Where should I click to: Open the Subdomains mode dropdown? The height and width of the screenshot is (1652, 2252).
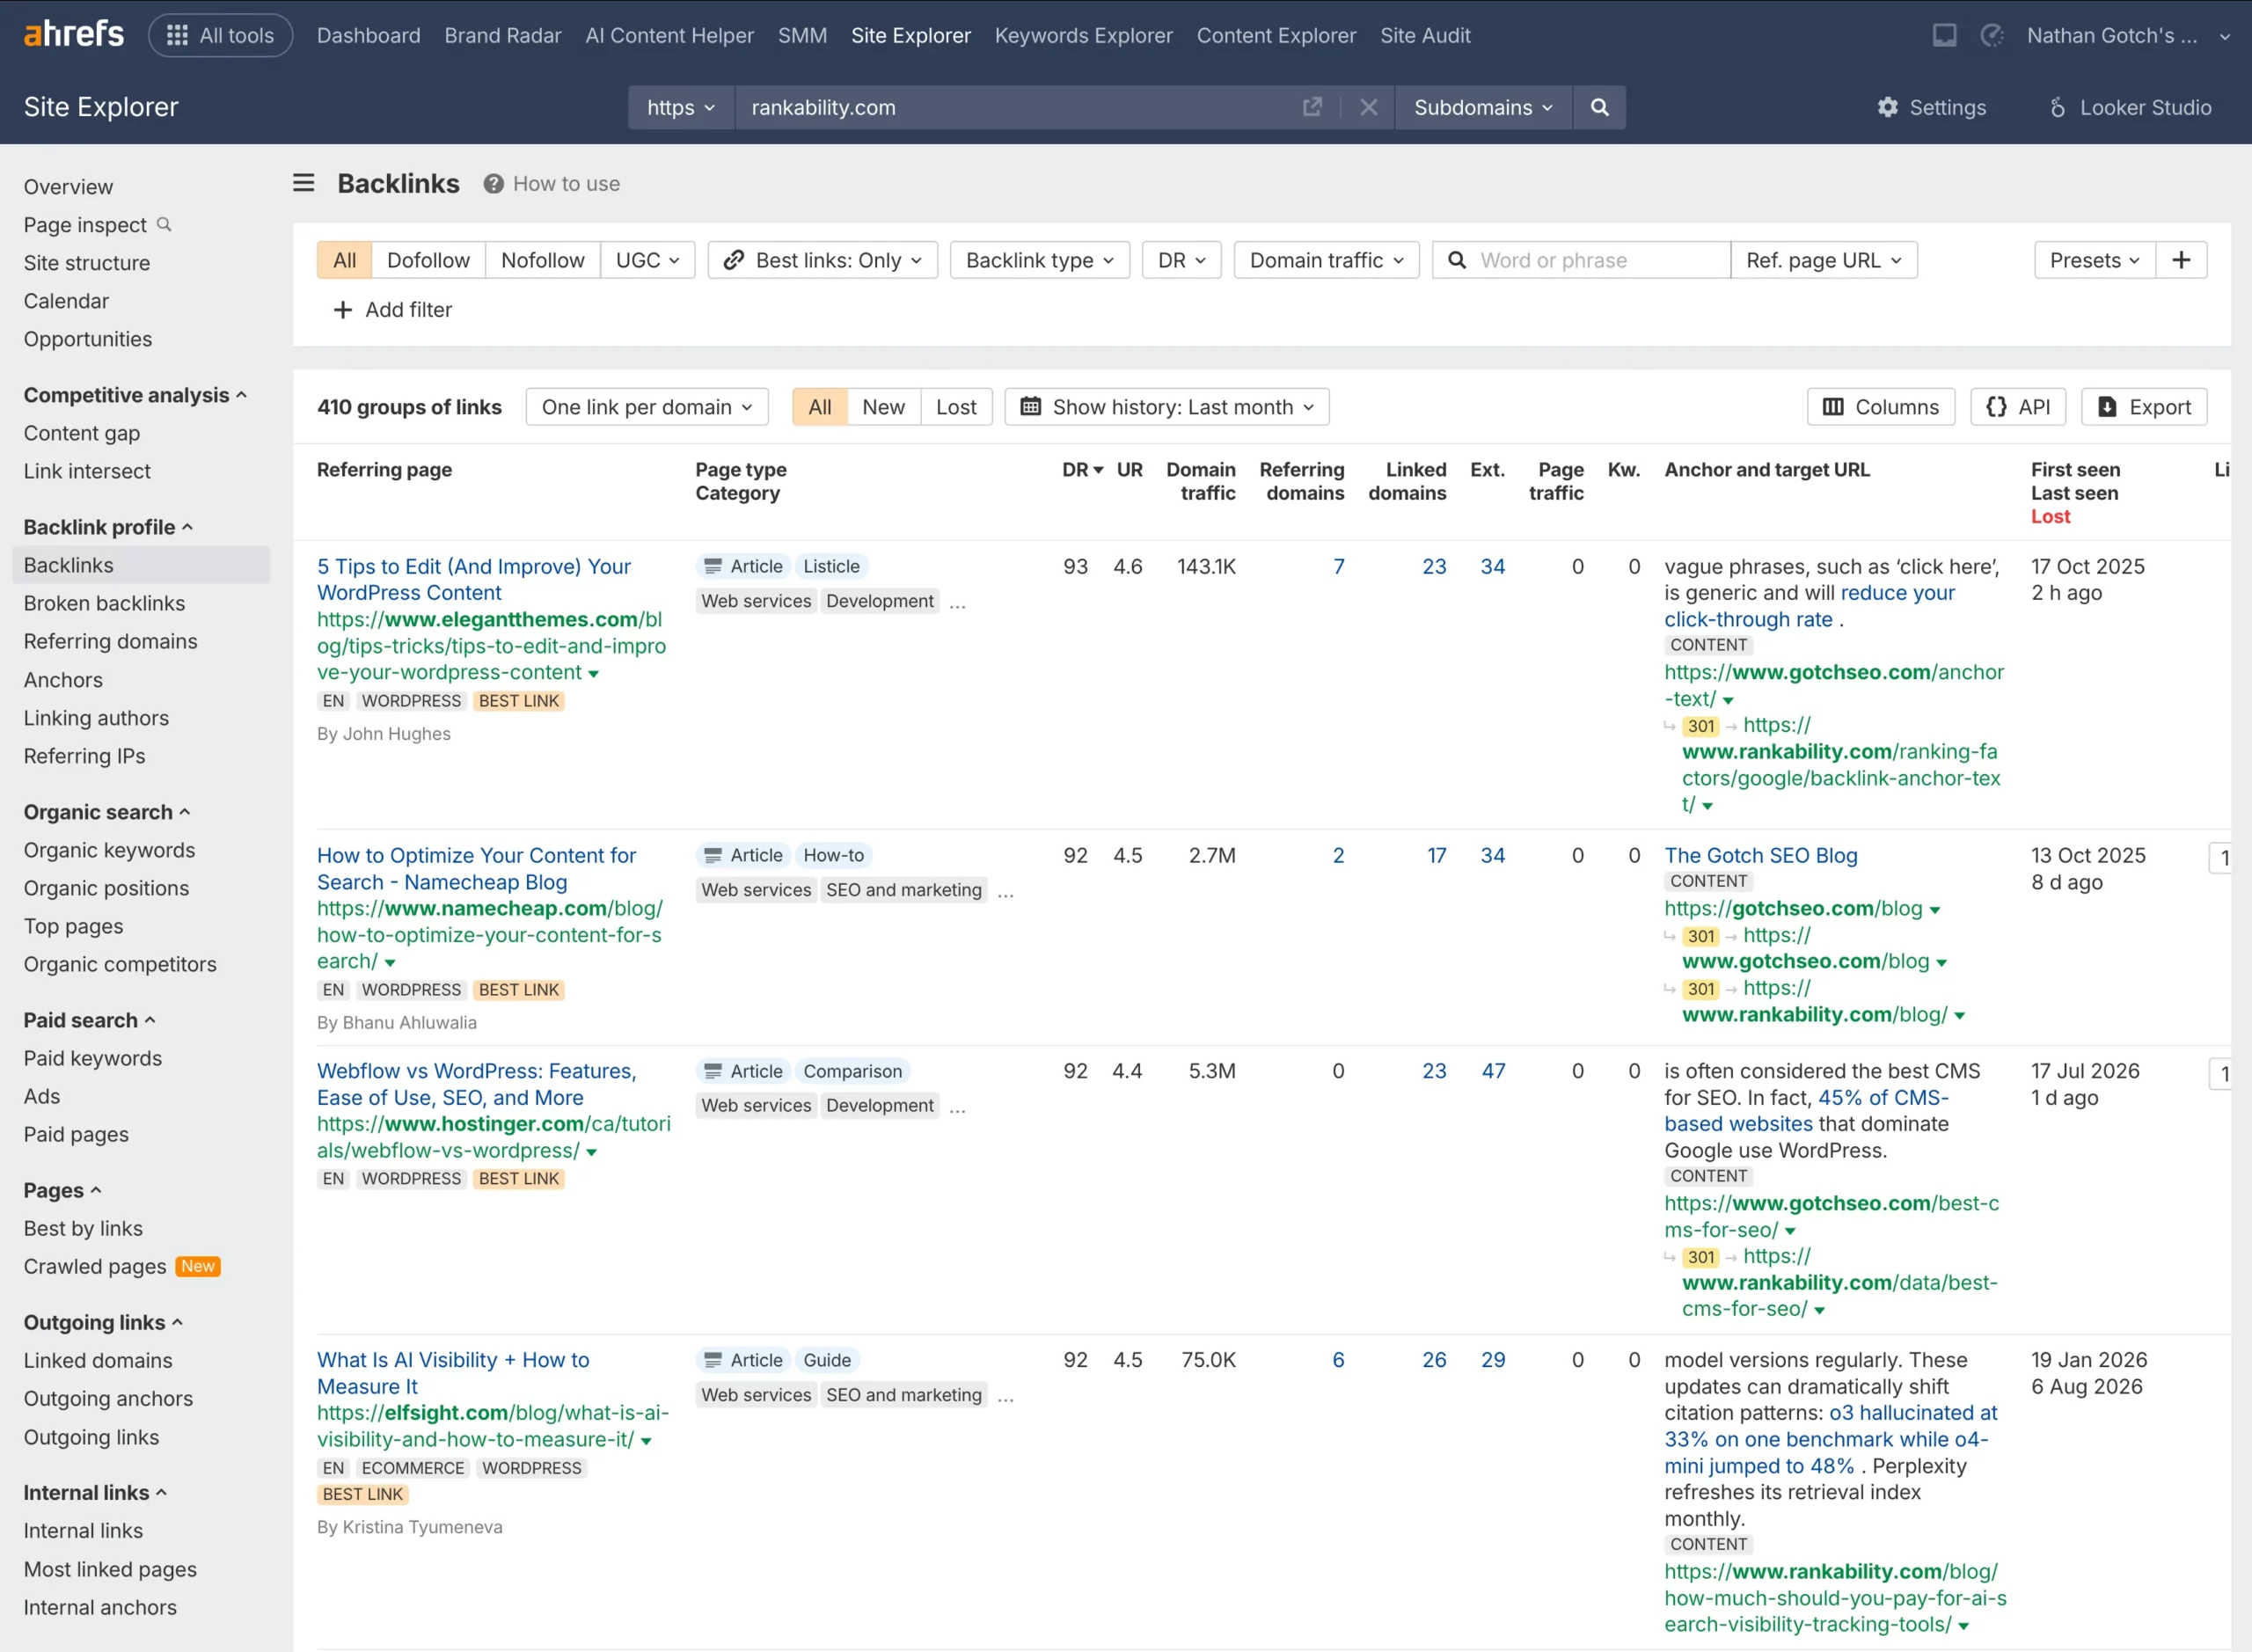[x=1483, y=107]
